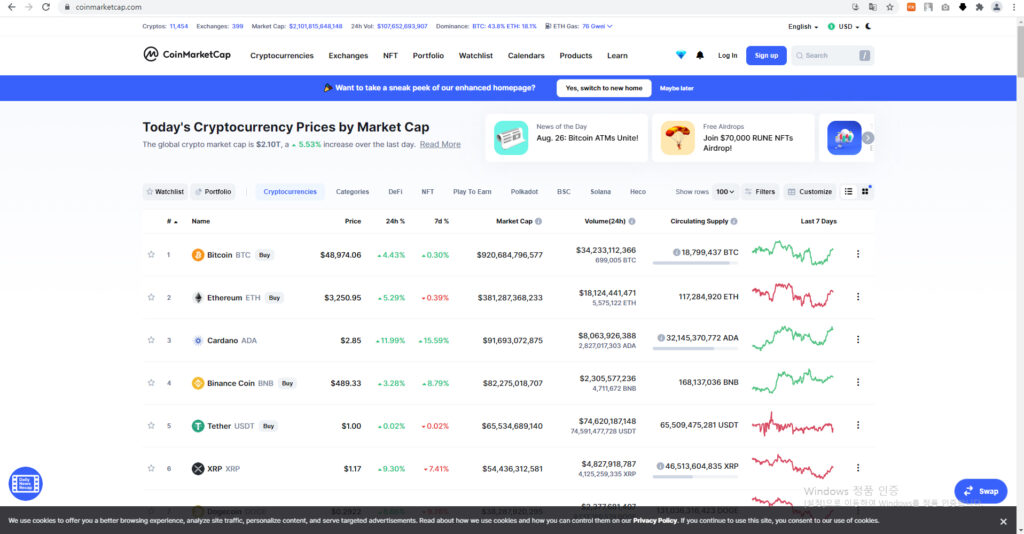Open the notifications bell icon
The image size is (1024, 534).
pos(700,55)
